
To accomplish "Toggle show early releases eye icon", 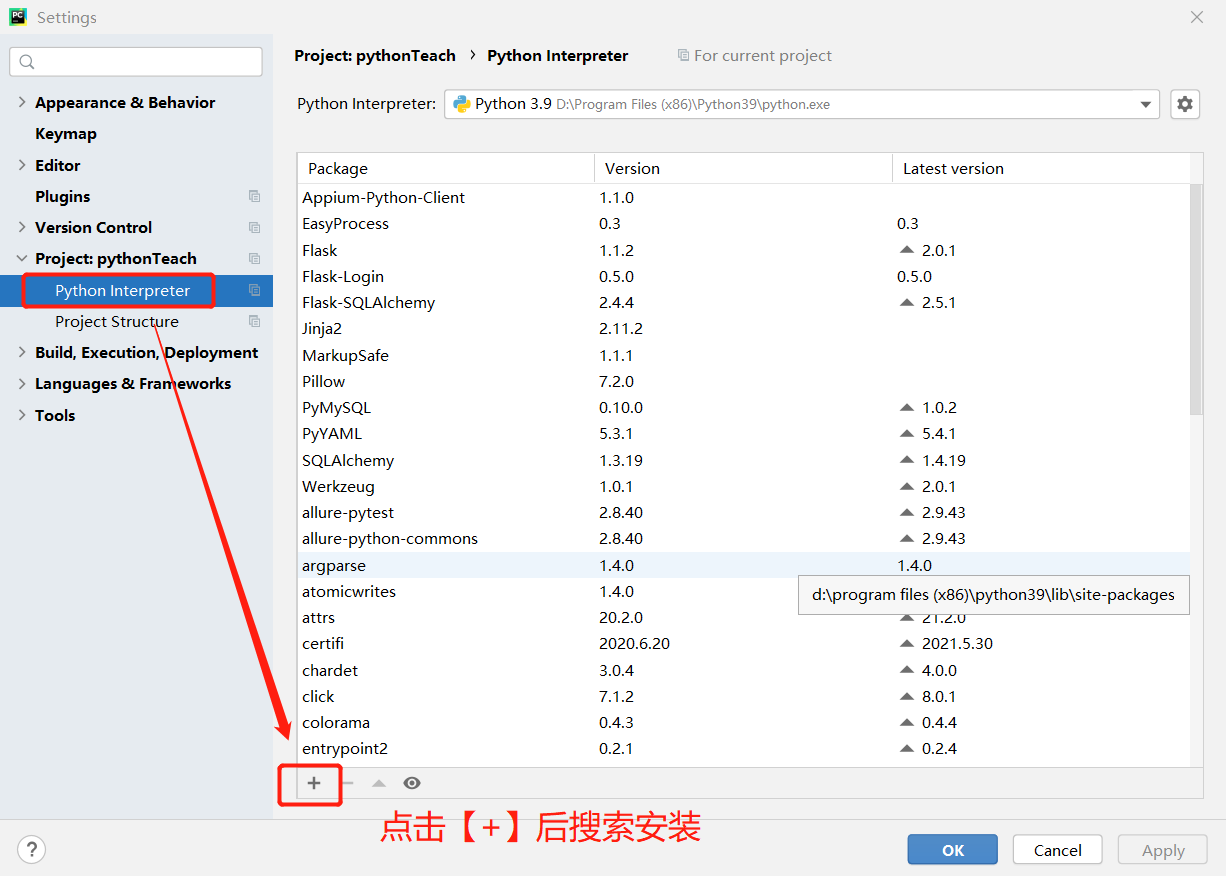I will coord(411,784).
